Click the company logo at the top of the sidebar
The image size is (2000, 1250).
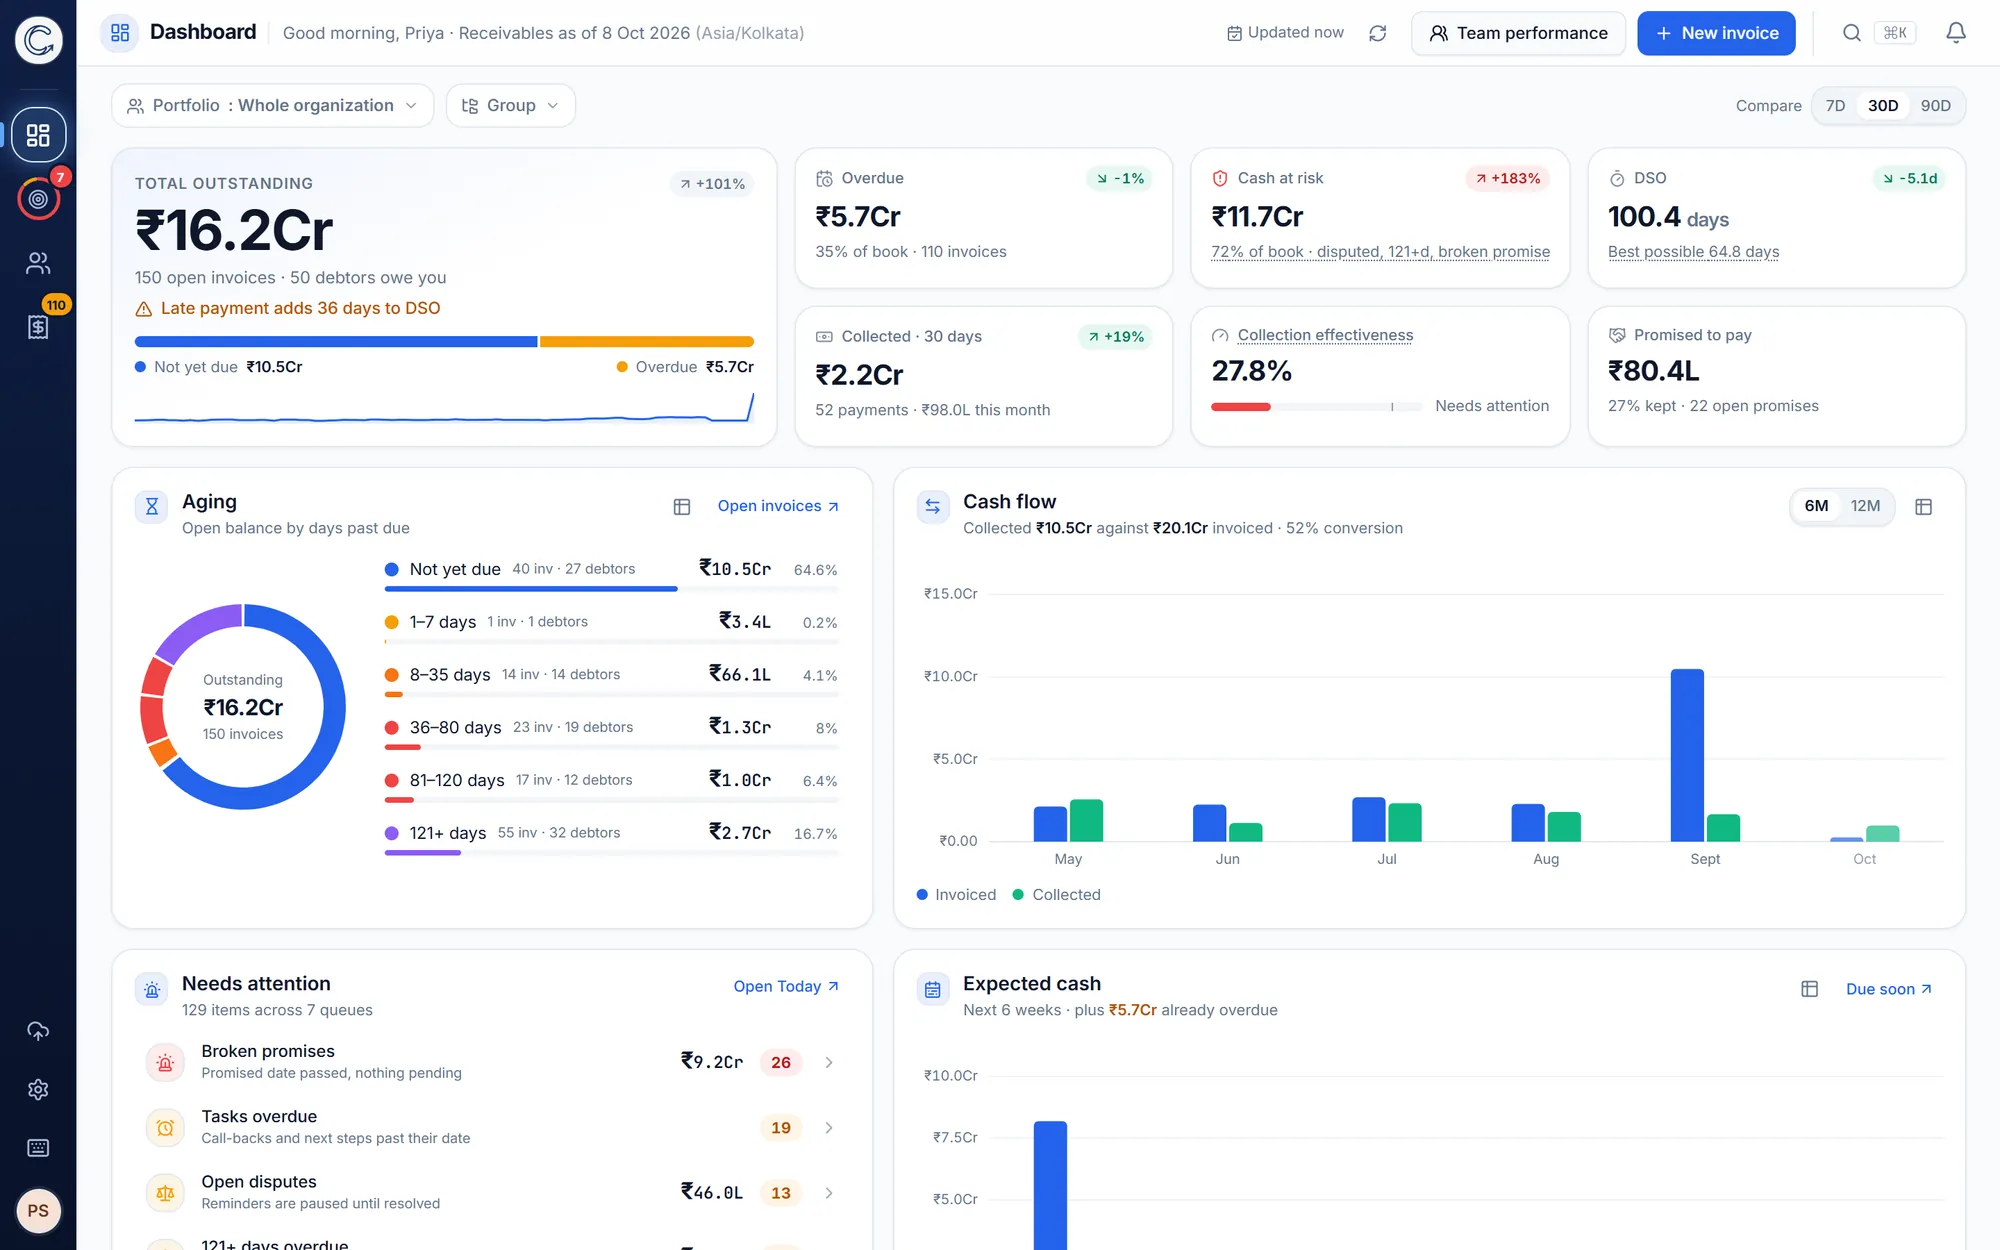tap(38, 40)
